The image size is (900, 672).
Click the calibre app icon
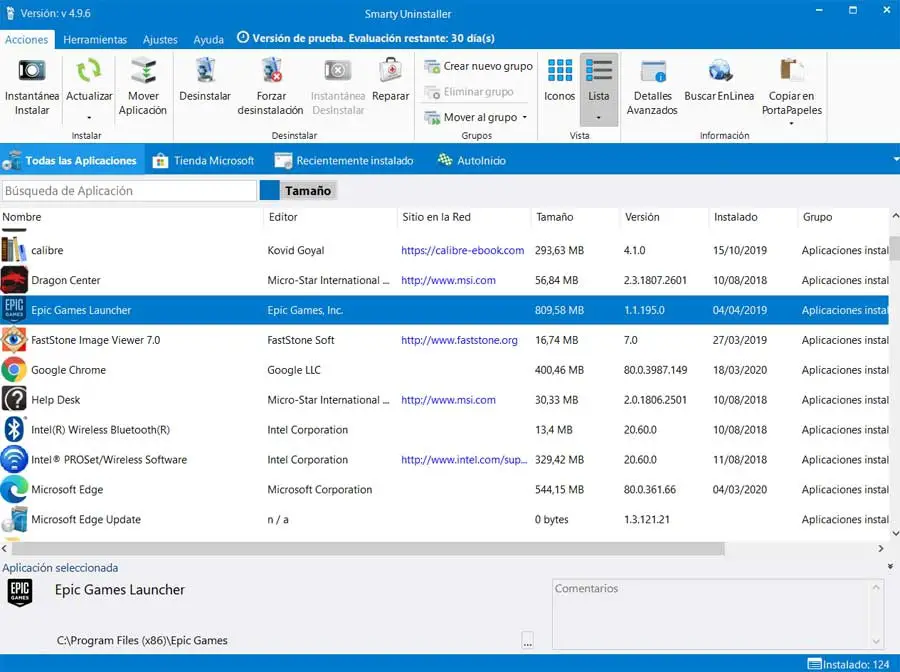13,250
